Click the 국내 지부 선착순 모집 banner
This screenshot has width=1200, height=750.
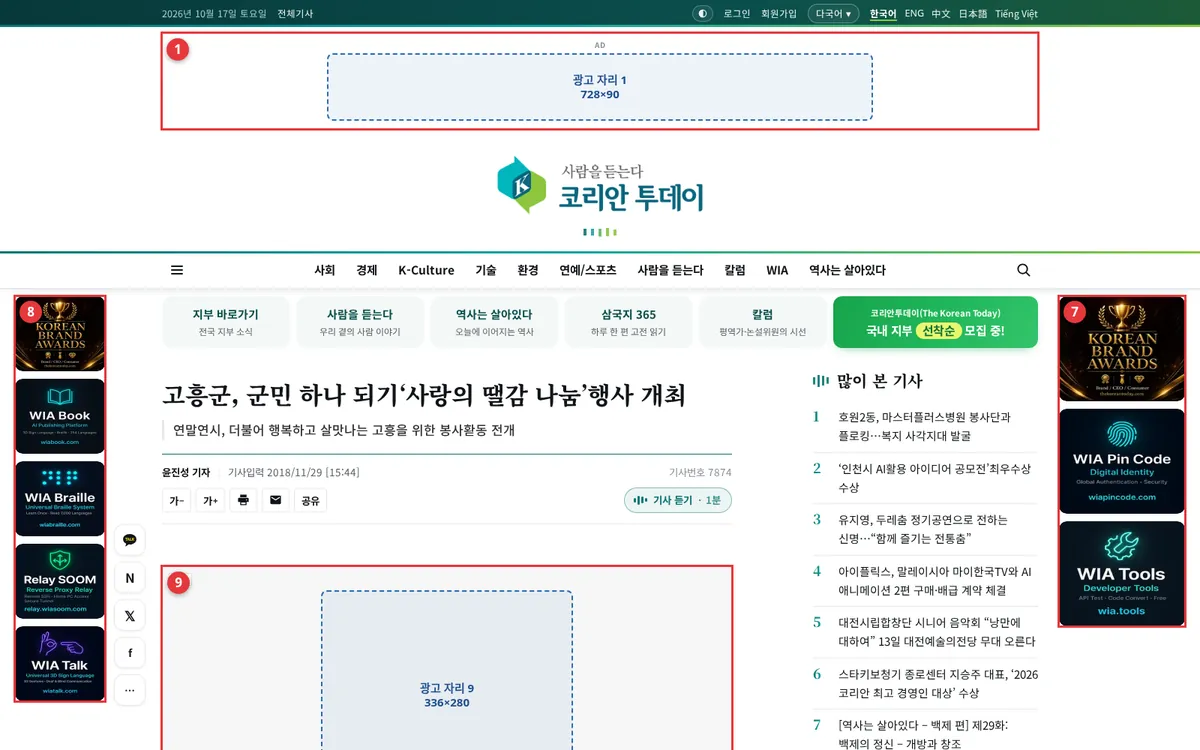(935, 322)
